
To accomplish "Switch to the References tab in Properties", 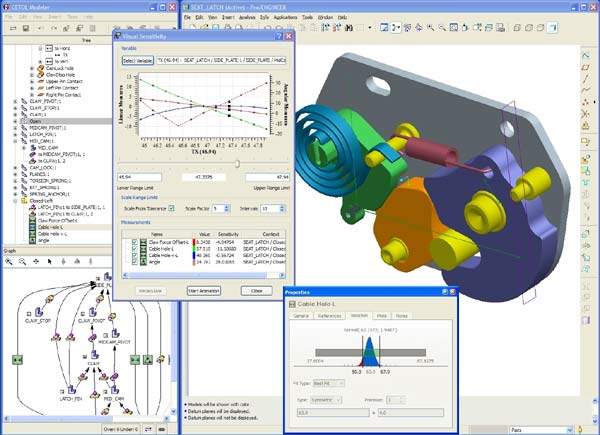I will click(328, 315).
